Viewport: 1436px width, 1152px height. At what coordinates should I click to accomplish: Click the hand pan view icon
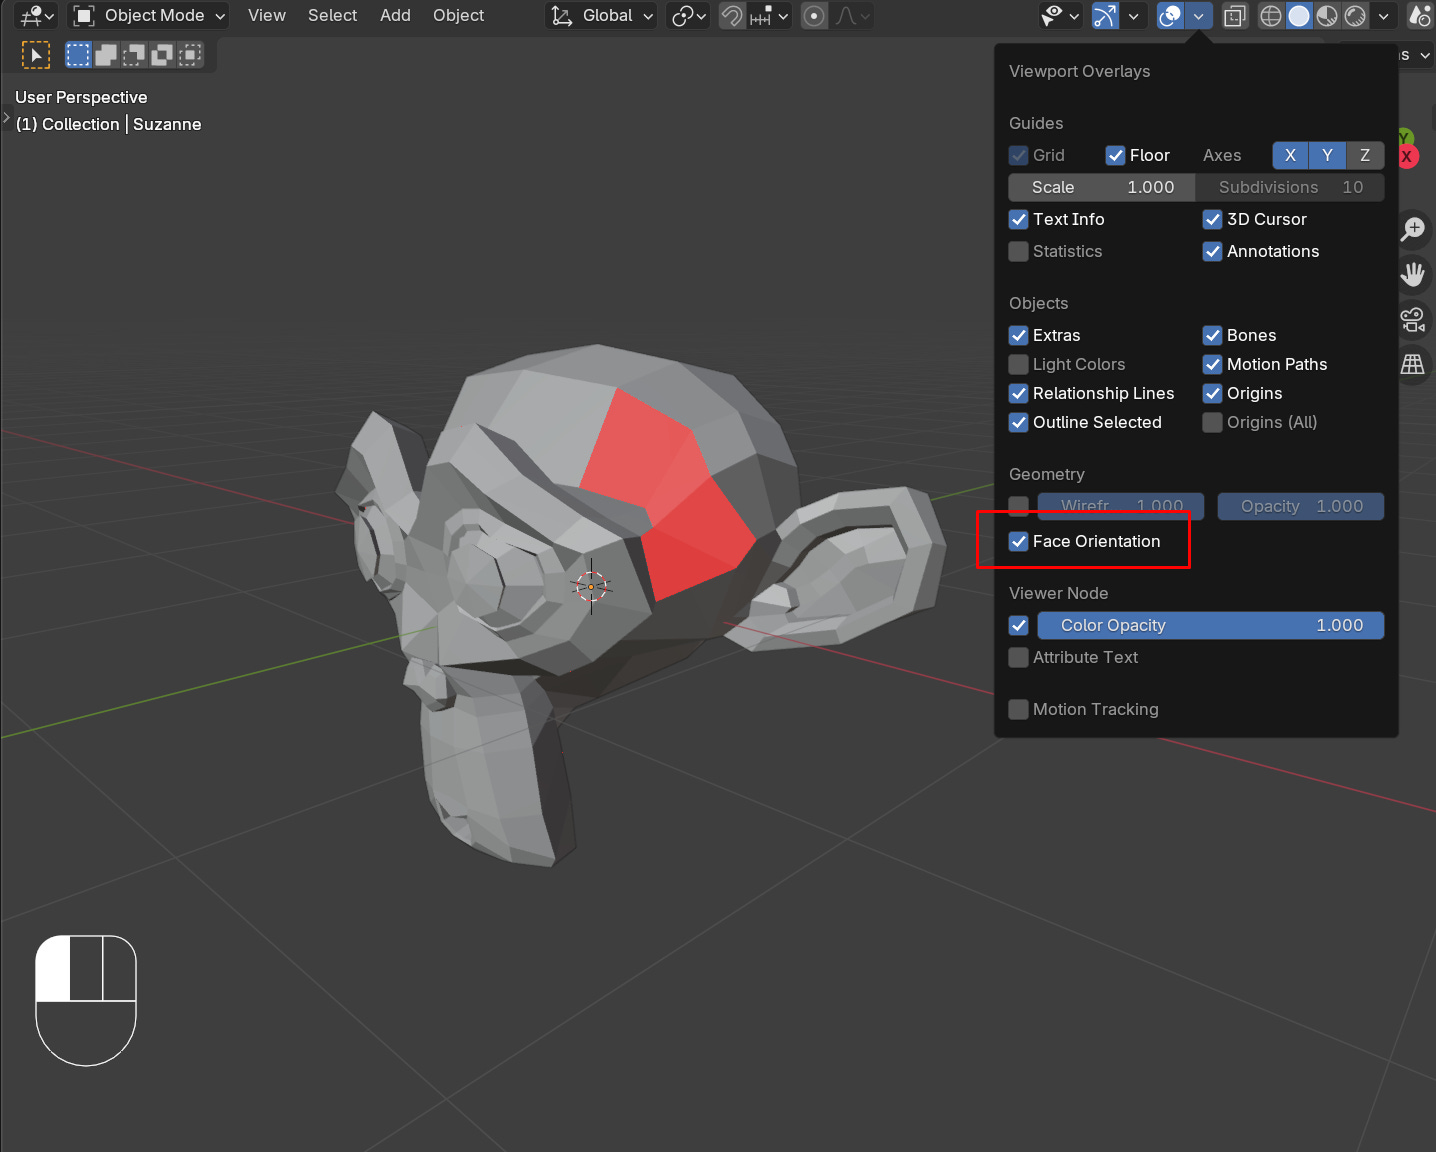click(x=1412, y=274)
